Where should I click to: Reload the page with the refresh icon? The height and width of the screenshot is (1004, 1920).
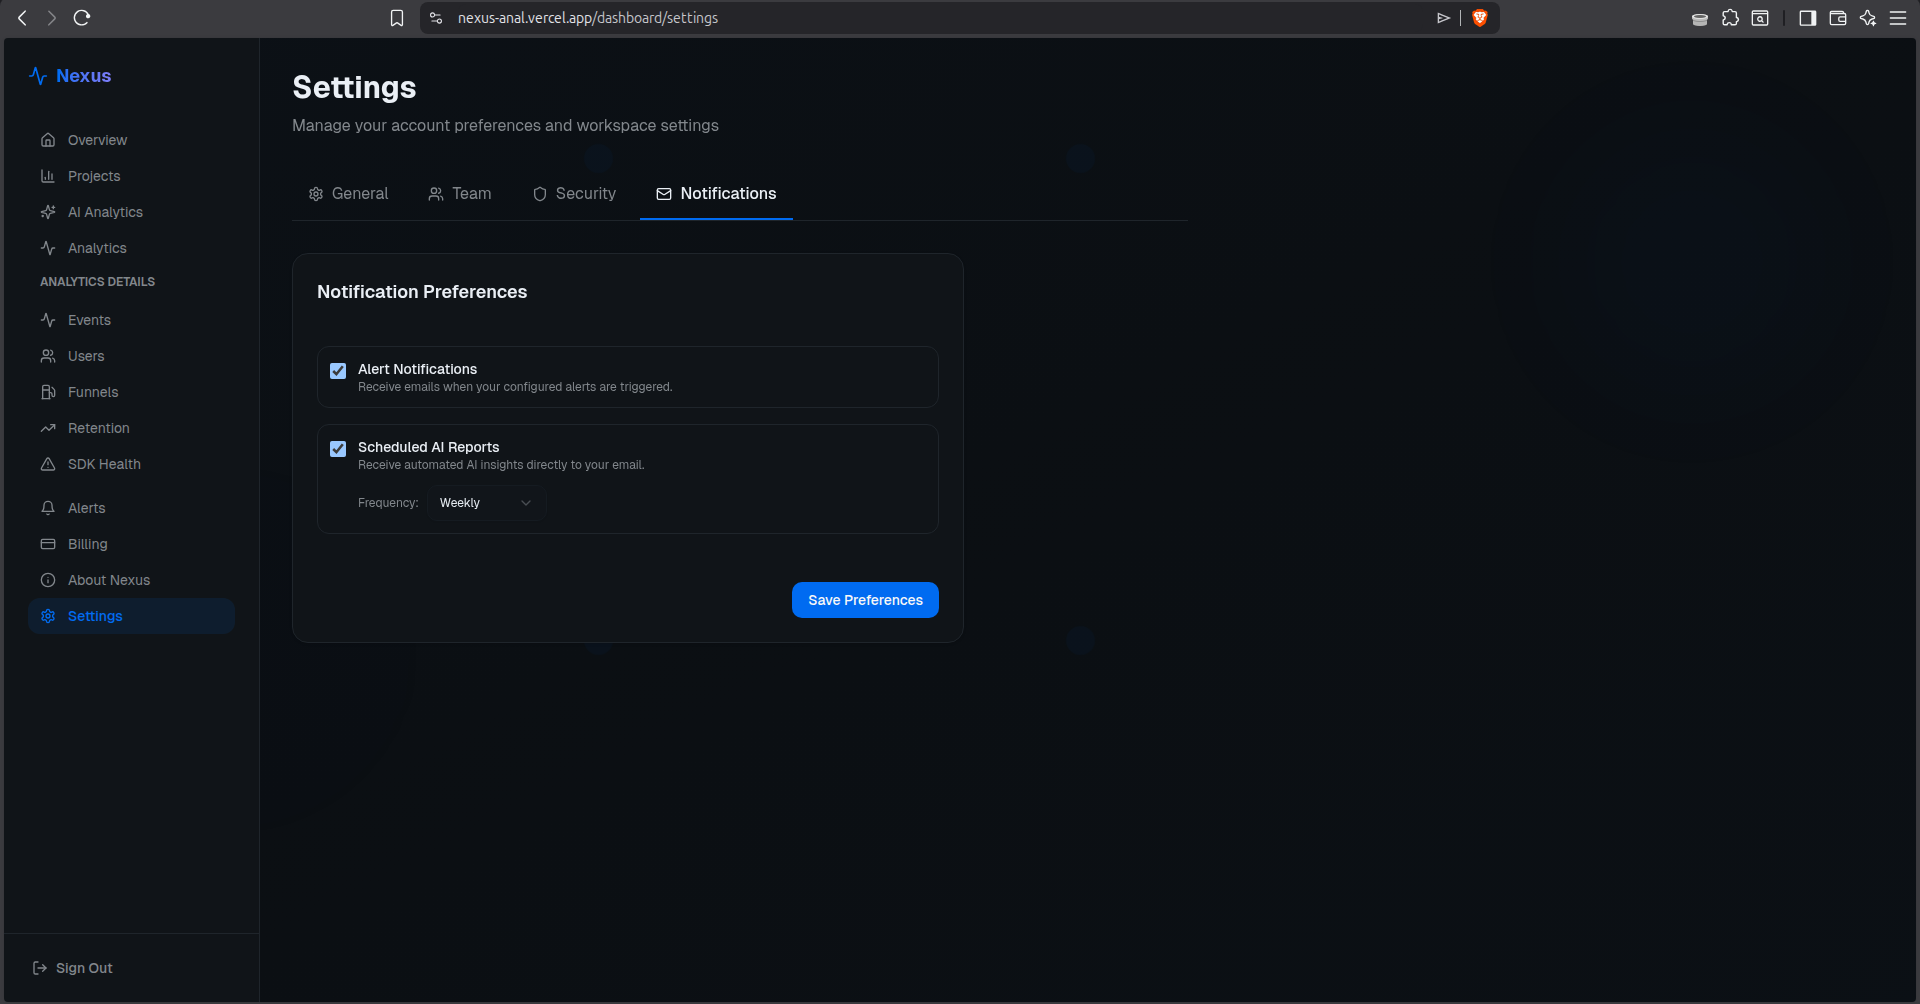[82, 18]
